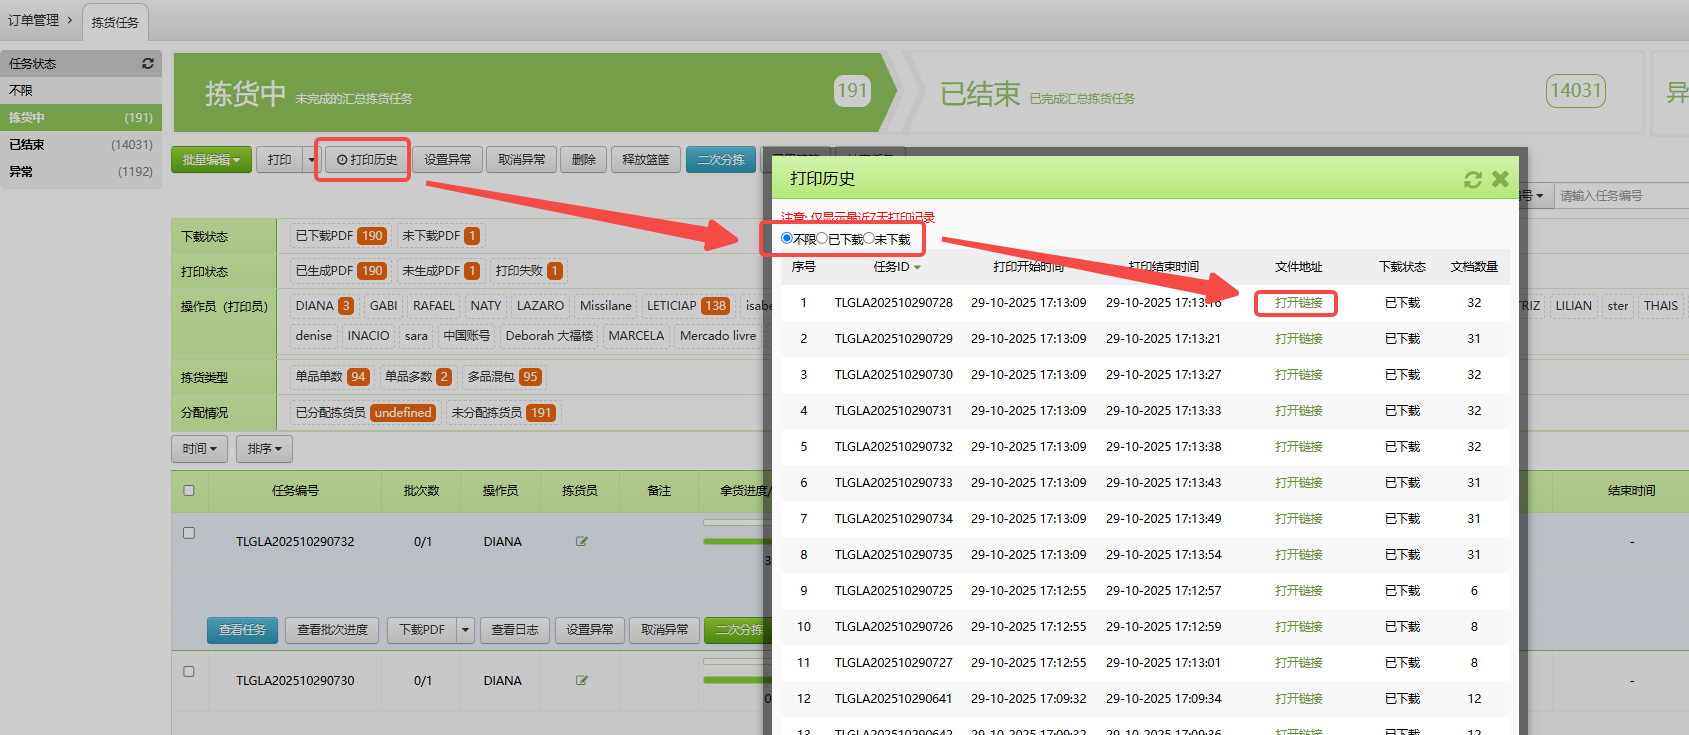Image resolution: width=1689 pixels, height=735 pixels.
Task: Open 打印历史 with clock icon
Action: pos(367,160)
